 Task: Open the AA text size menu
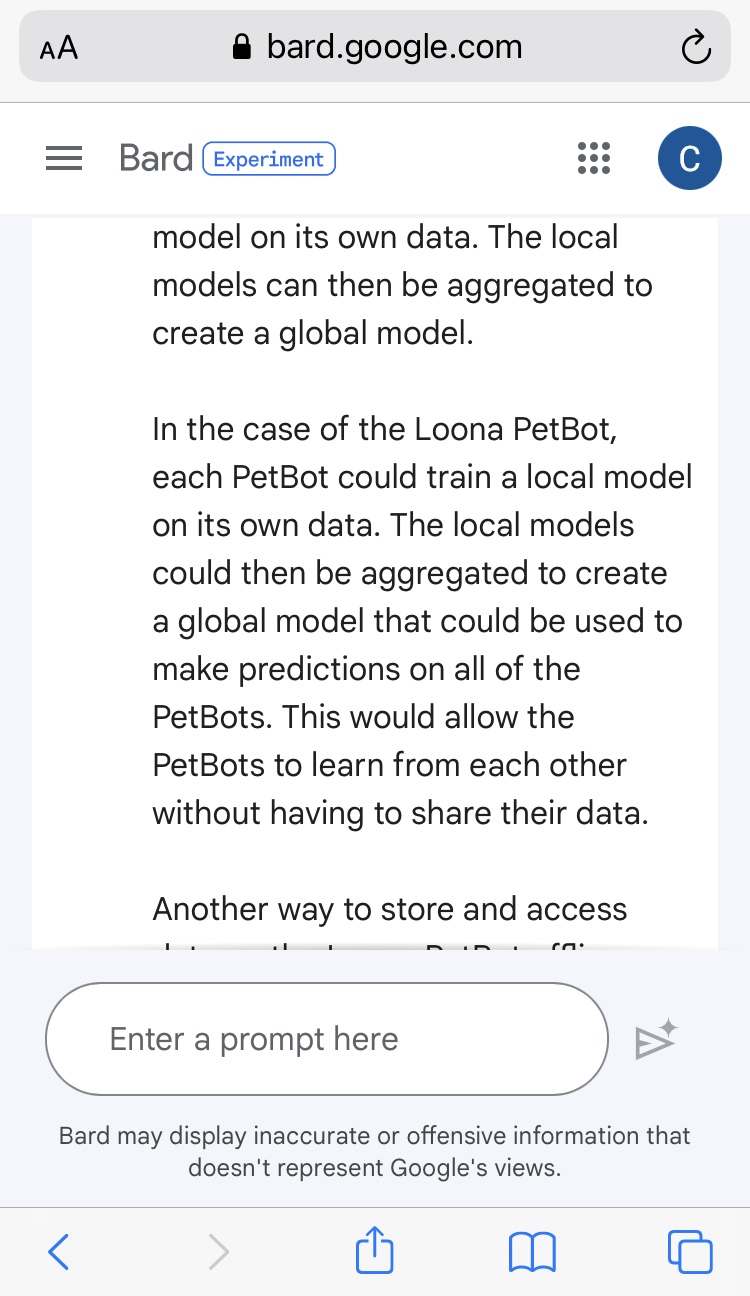tap(59, 48)
